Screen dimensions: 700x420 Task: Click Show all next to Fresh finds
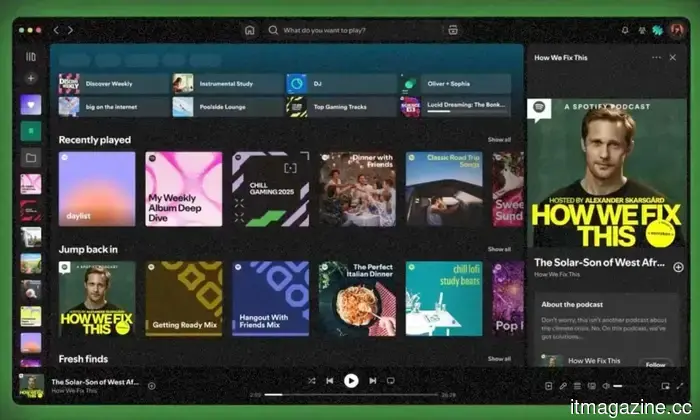(x=499, y=359)
